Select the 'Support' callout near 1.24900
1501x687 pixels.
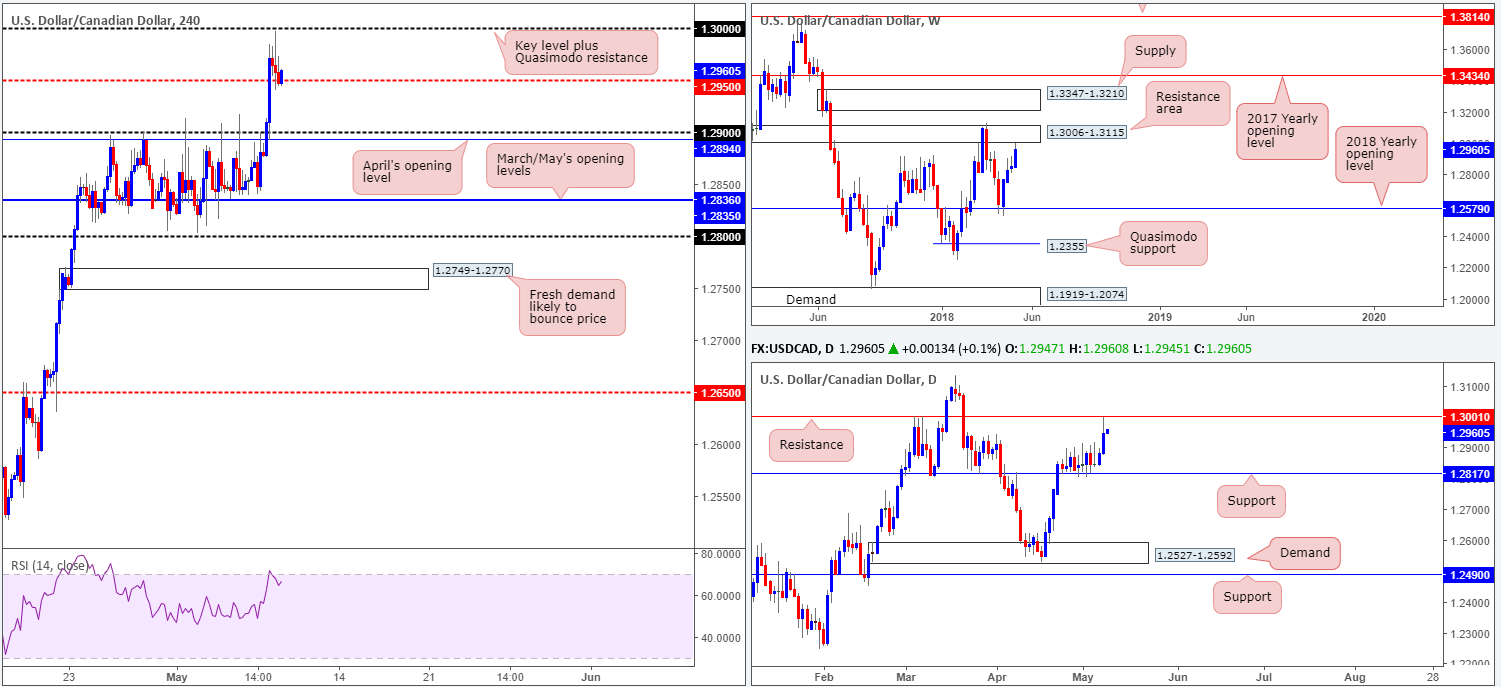(x=1247, y=597)
